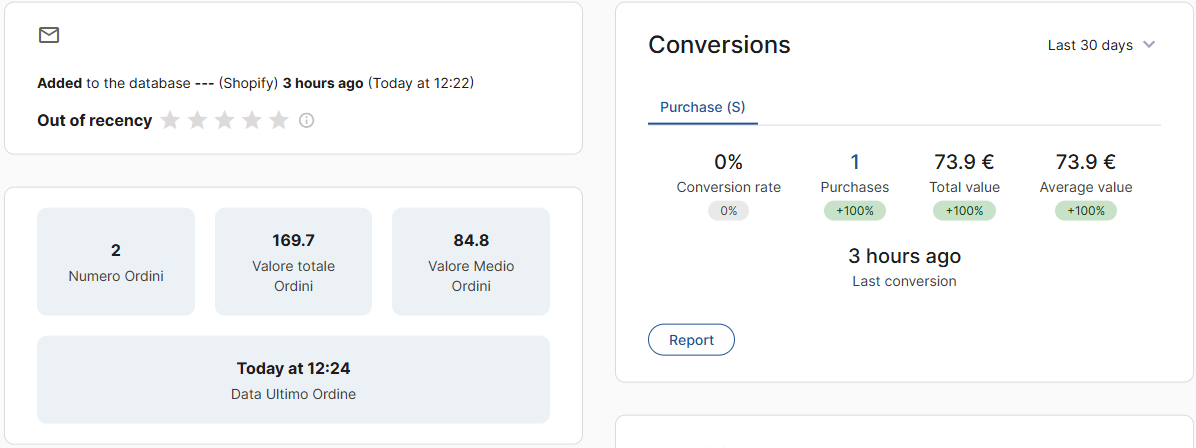Click the 73.9 € Average value figure
This screenshot has height=448, width=1196.
point(1086,162)
